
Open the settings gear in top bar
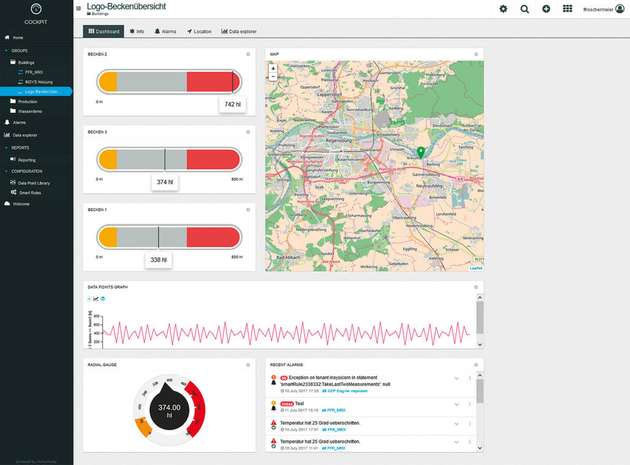tap(503, 9)
